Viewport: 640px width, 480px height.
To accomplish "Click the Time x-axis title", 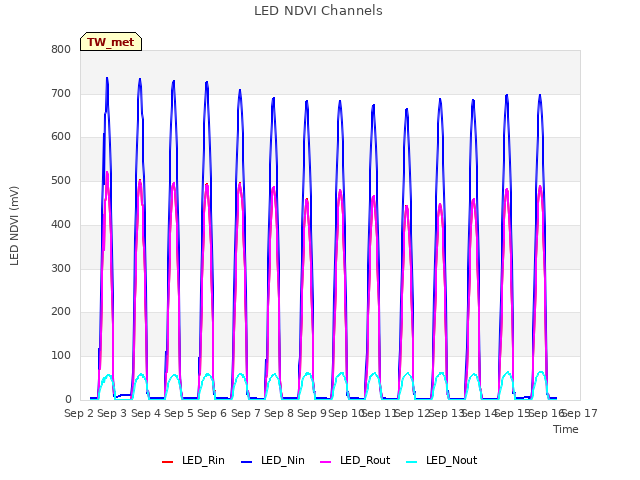I will (x=566, y=429).
